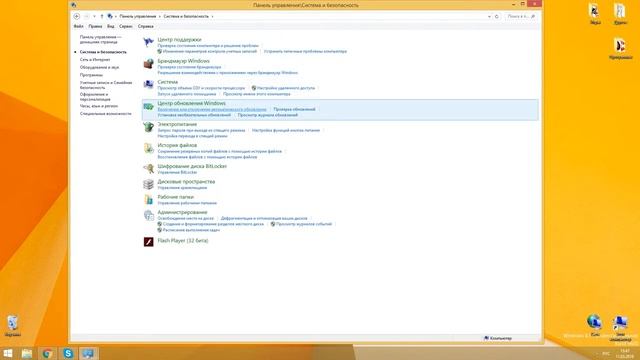640x360 pixels.
Task: Click the address bar refresh button
Action: [497, 16]
